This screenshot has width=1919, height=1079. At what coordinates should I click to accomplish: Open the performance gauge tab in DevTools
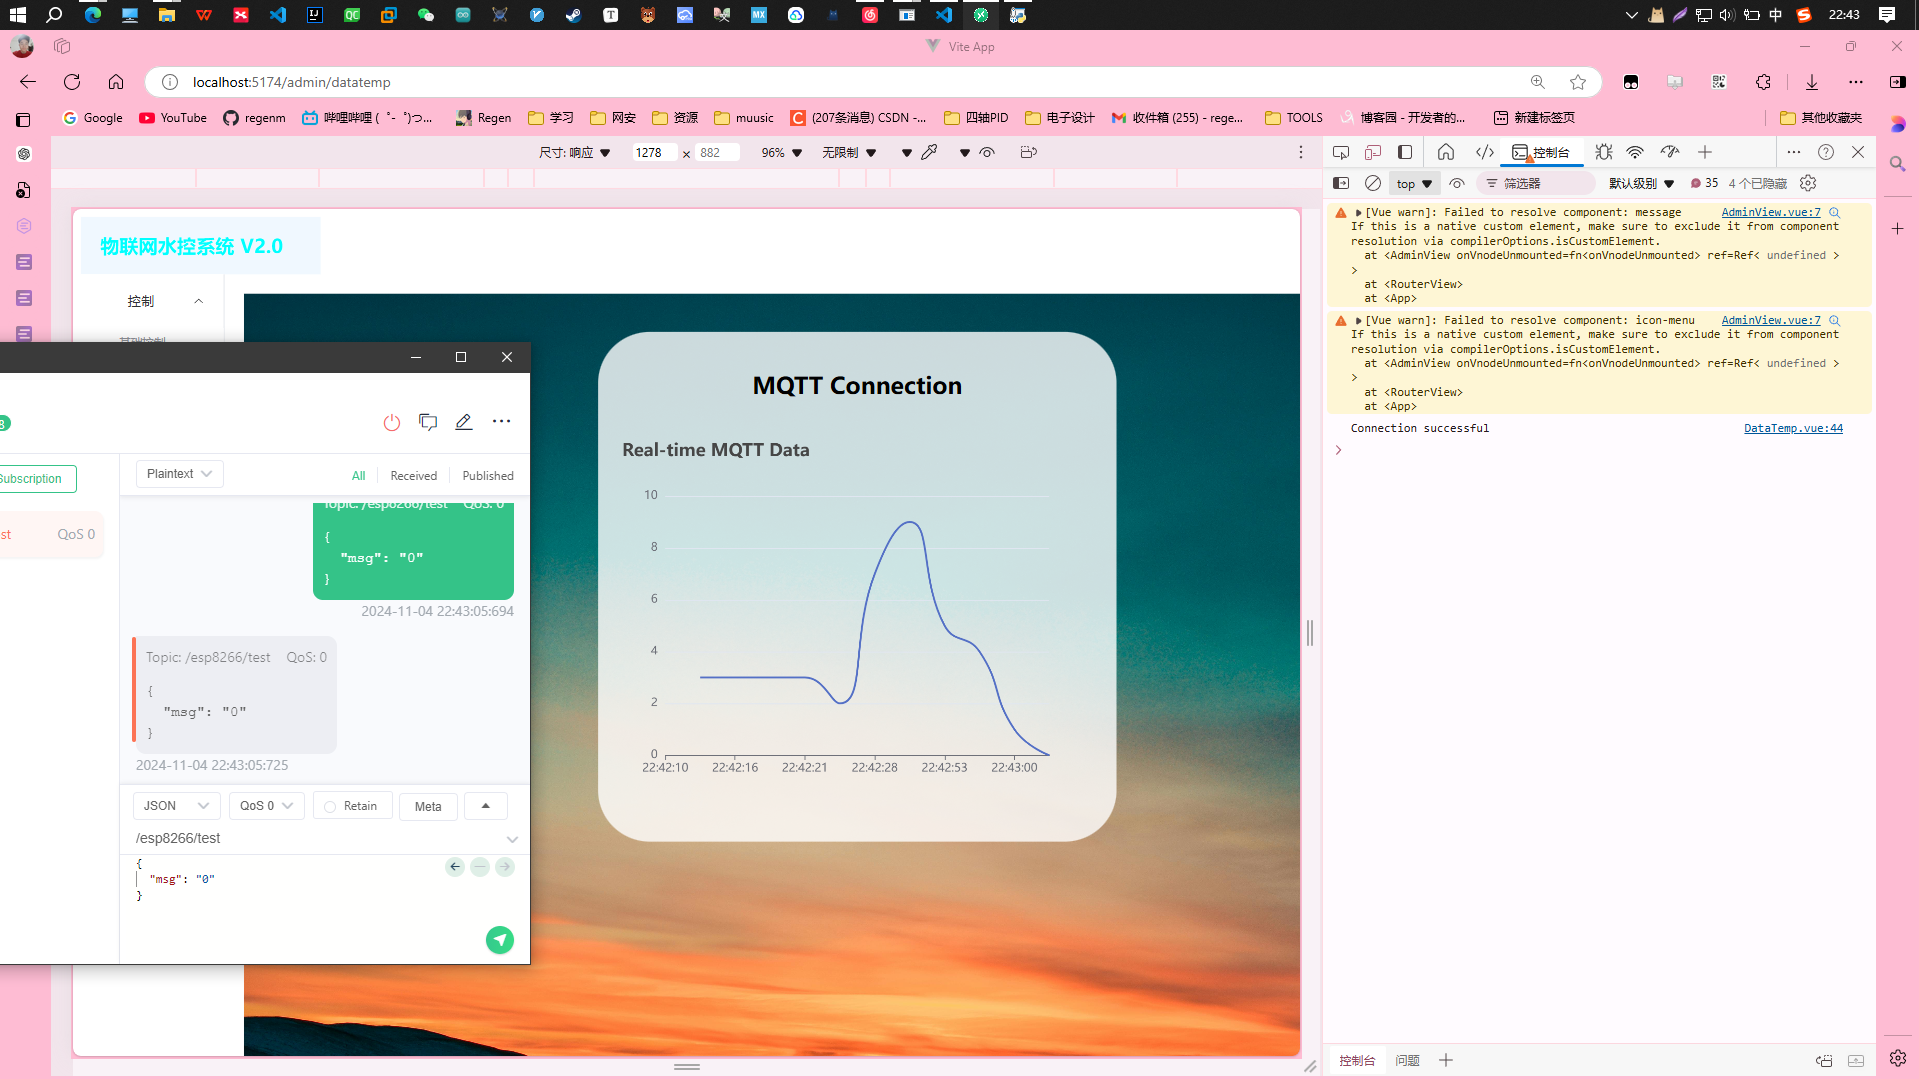coord(1670,152)
